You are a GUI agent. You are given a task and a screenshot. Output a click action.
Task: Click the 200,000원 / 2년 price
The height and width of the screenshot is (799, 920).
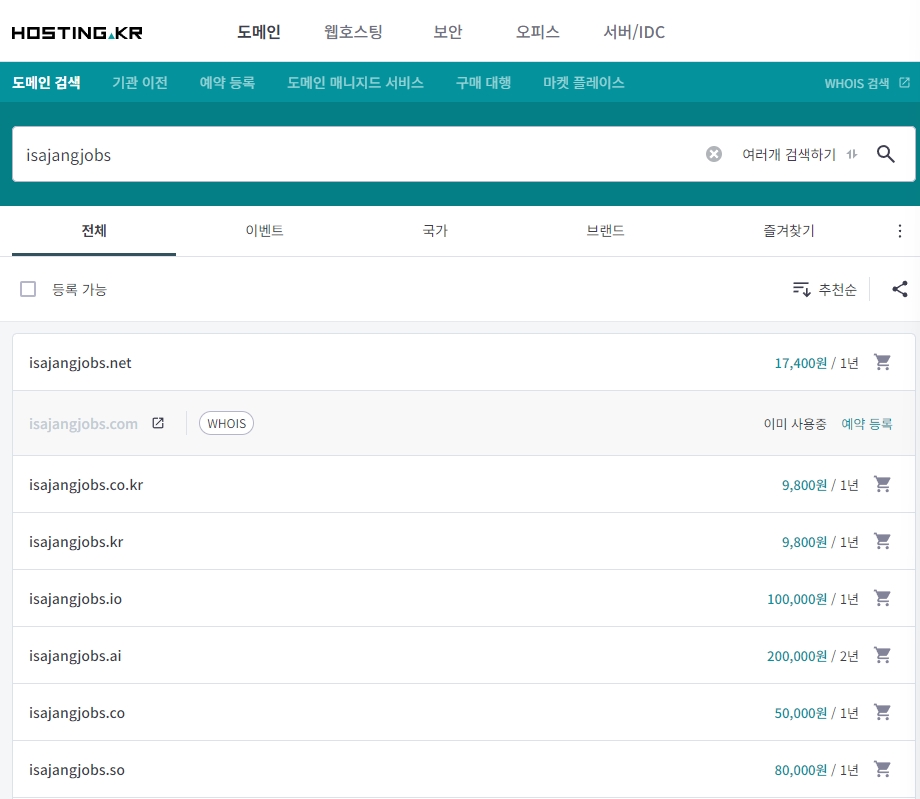813,656
